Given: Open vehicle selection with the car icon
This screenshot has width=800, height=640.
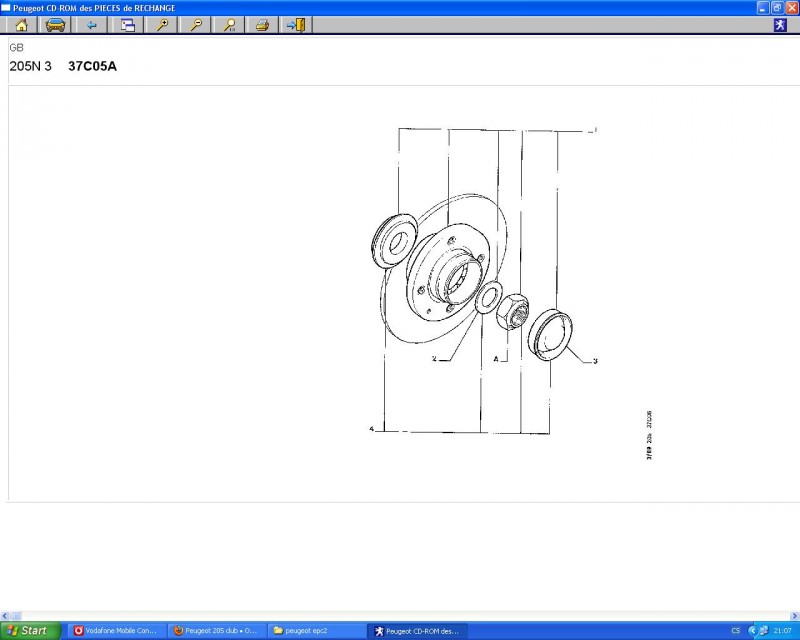Looking at the screenshot, I should click(56, 25).
